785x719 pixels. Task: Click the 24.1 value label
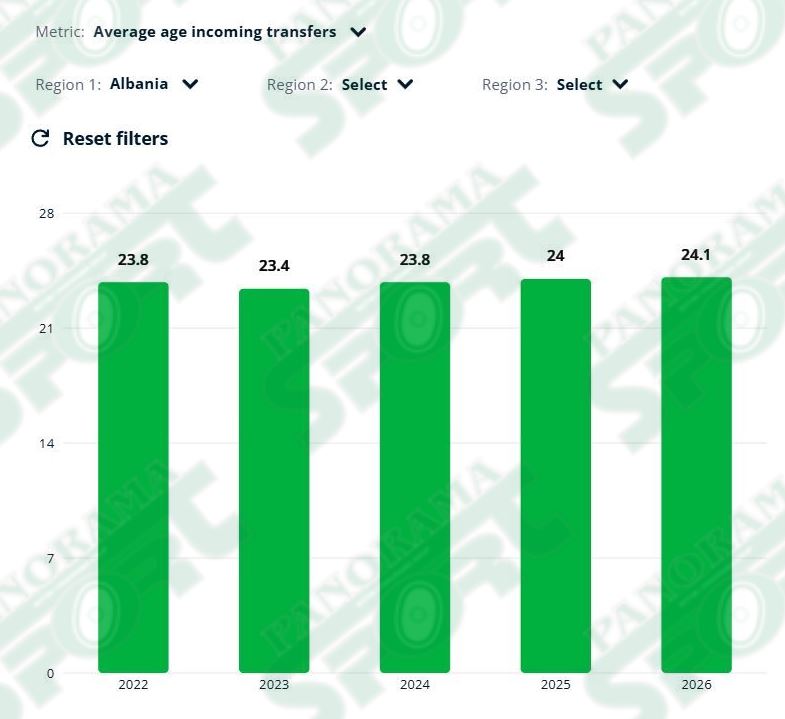coord(696,255)
